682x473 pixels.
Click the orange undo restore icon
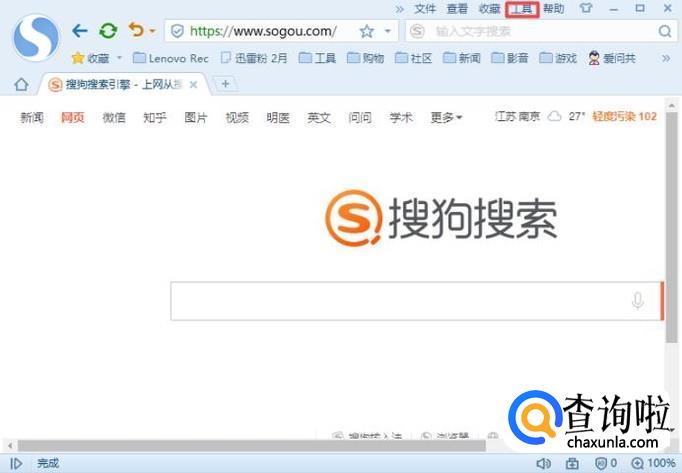[x=136, y=30]
